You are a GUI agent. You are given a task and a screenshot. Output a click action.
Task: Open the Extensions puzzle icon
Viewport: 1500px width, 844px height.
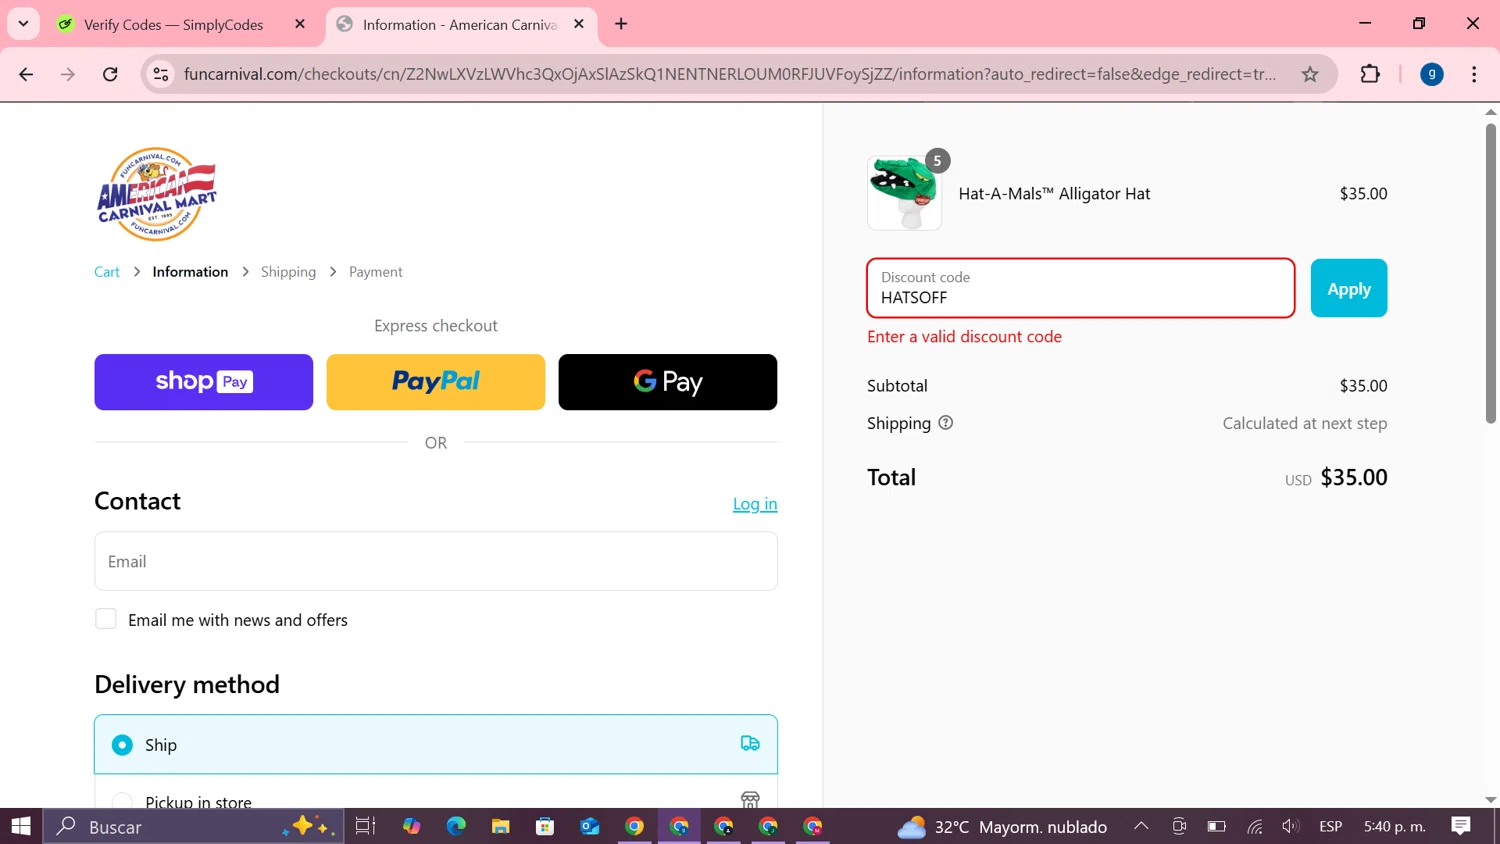tap(1370, 74)
